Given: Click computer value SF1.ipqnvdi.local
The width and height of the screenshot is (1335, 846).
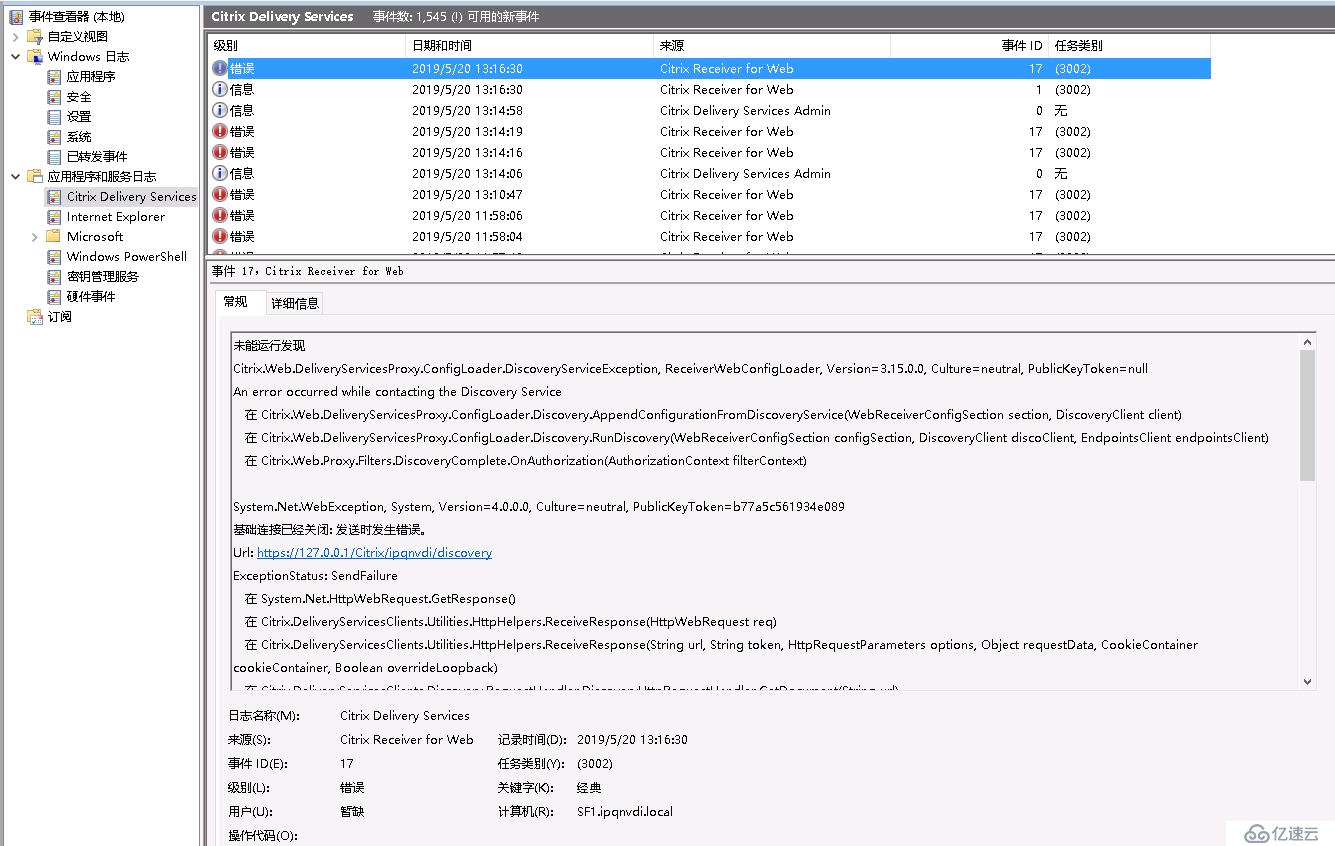Looking at the screenshot, I should 625,812.
